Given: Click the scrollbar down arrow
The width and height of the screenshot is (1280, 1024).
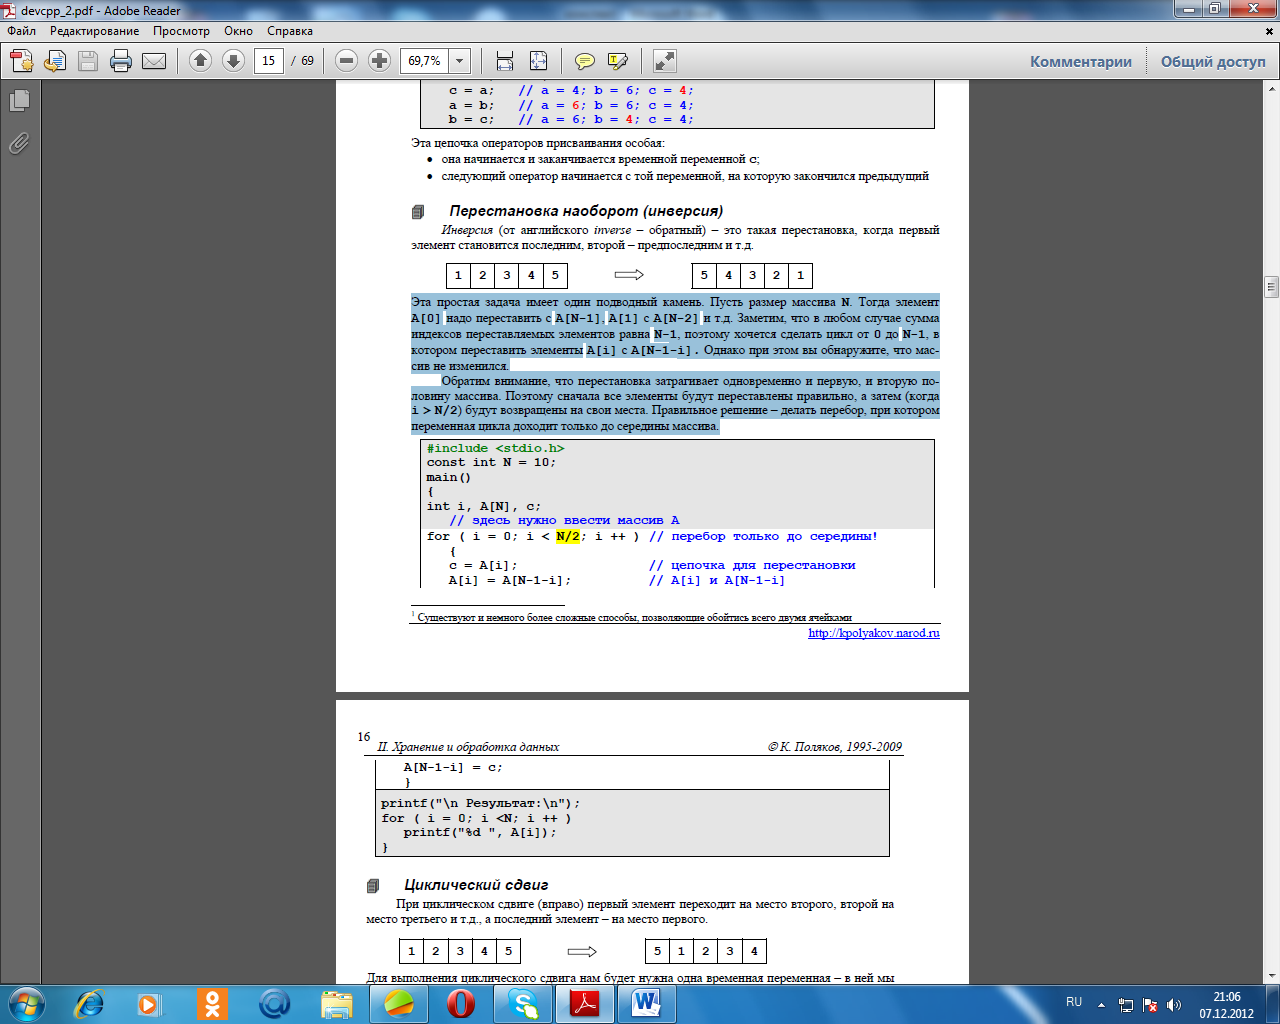Looking at the screenshot, I should point(1272,975).
